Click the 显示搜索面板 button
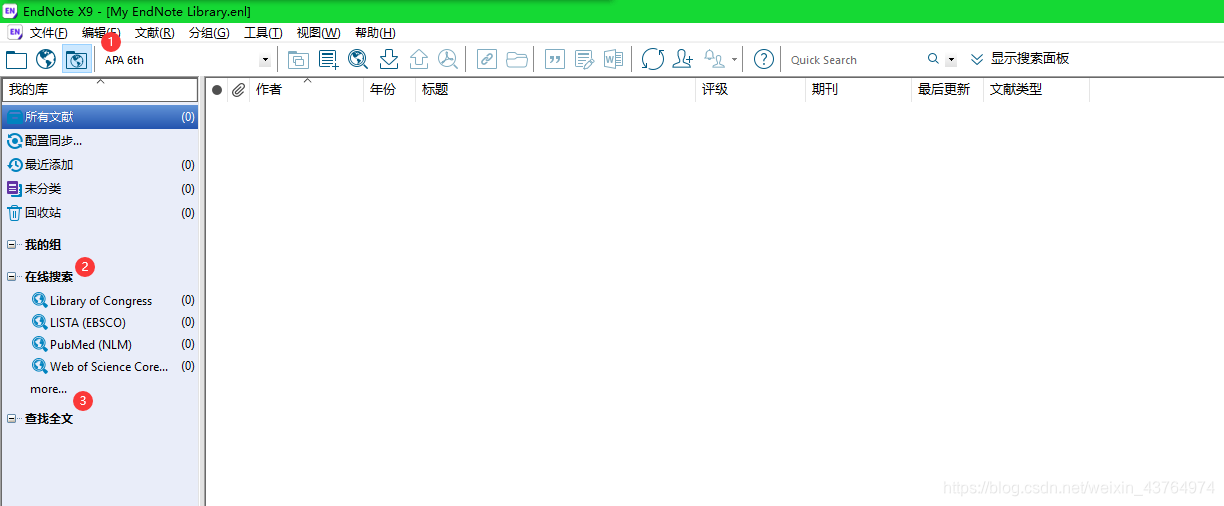Screen dimensions: 1224x506 [x=1020, y=59]
